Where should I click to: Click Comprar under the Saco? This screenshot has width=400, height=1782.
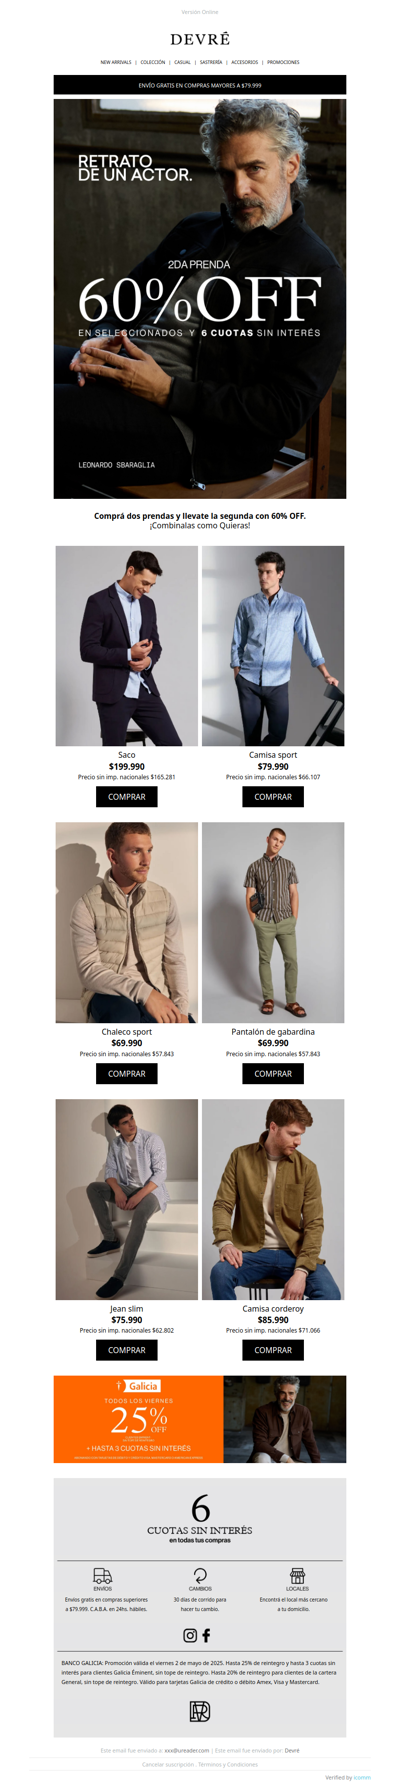pyautogui.click(x=127, y=797)
